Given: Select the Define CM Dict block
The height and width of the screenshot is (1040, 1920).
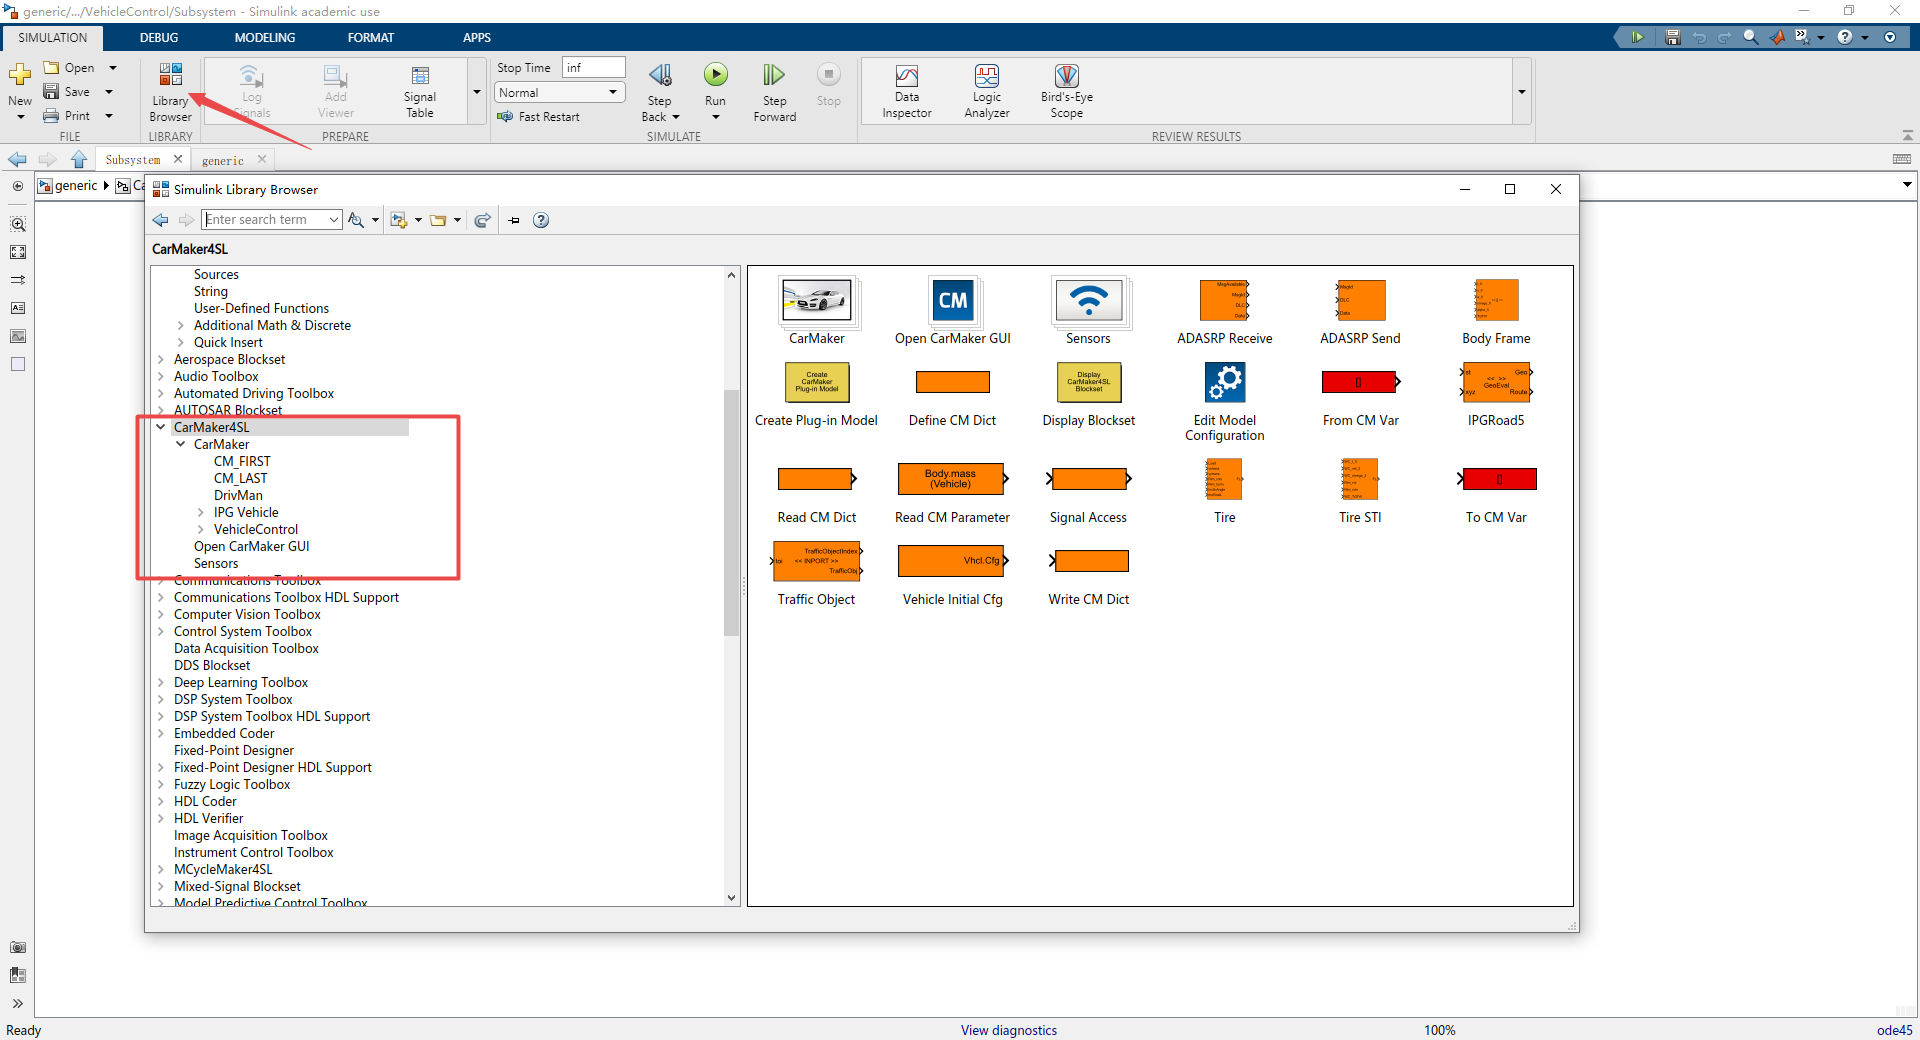Looking at the screenshot, I should click(953, 382).
